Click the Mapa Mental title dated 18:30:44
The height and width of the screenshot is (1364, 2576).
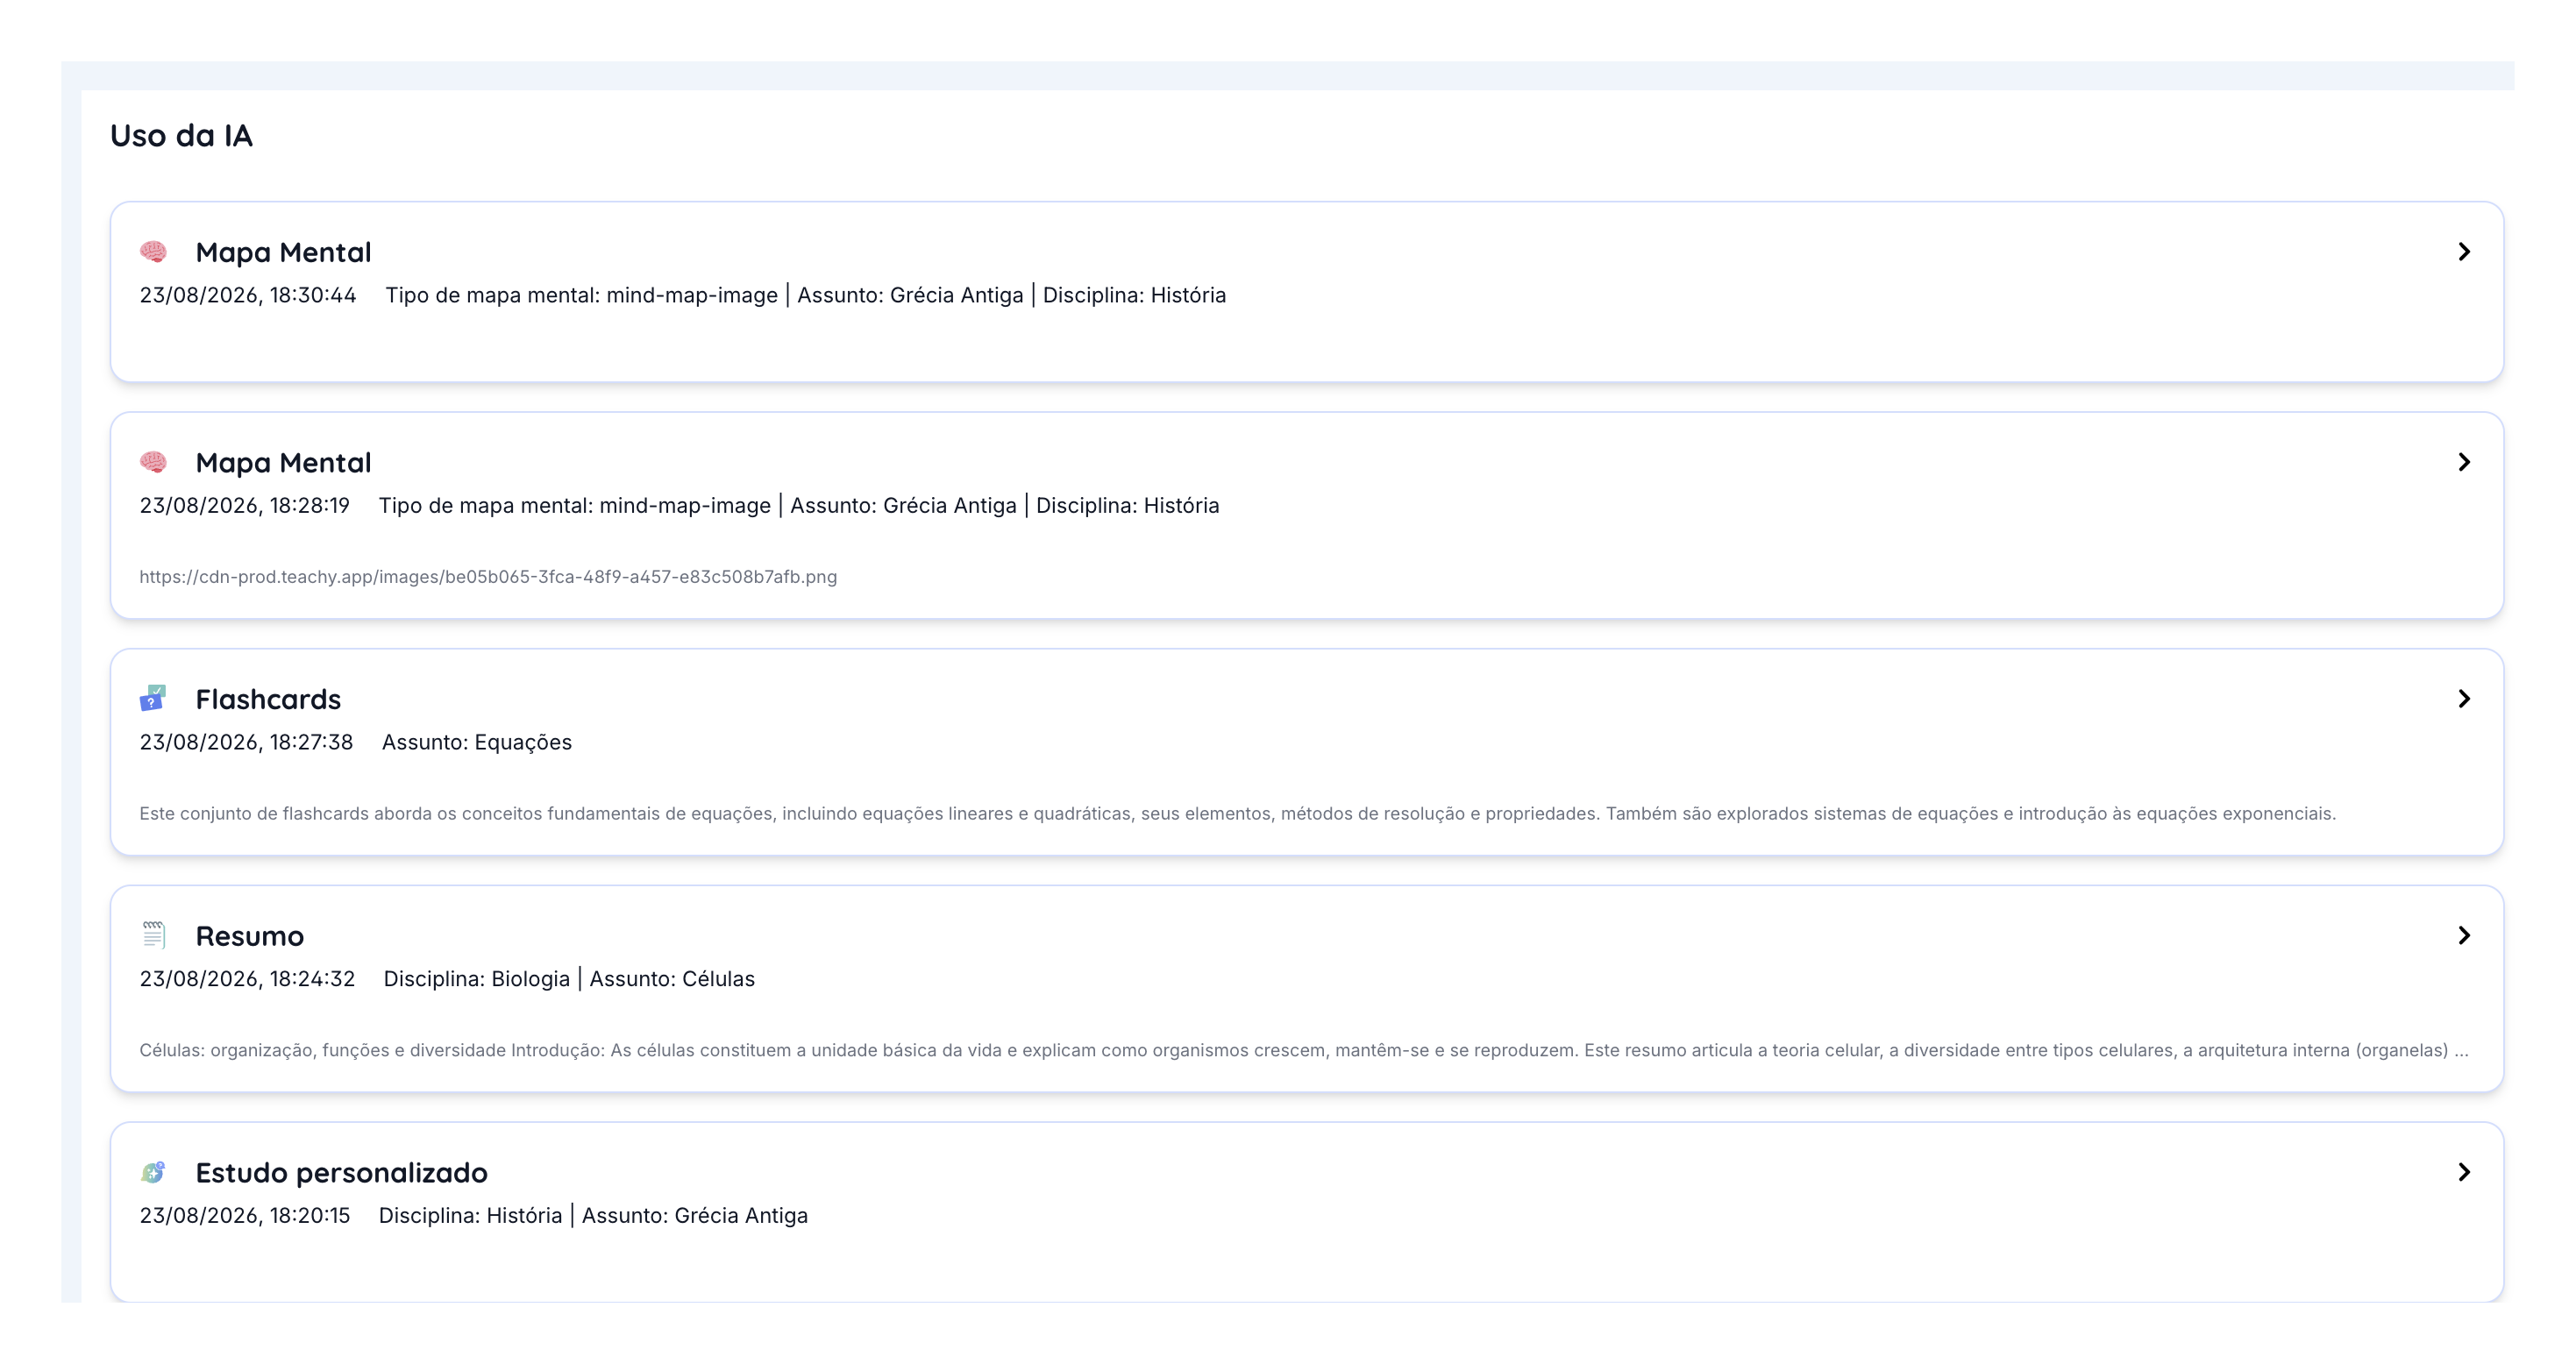click(x=283, y=252)
